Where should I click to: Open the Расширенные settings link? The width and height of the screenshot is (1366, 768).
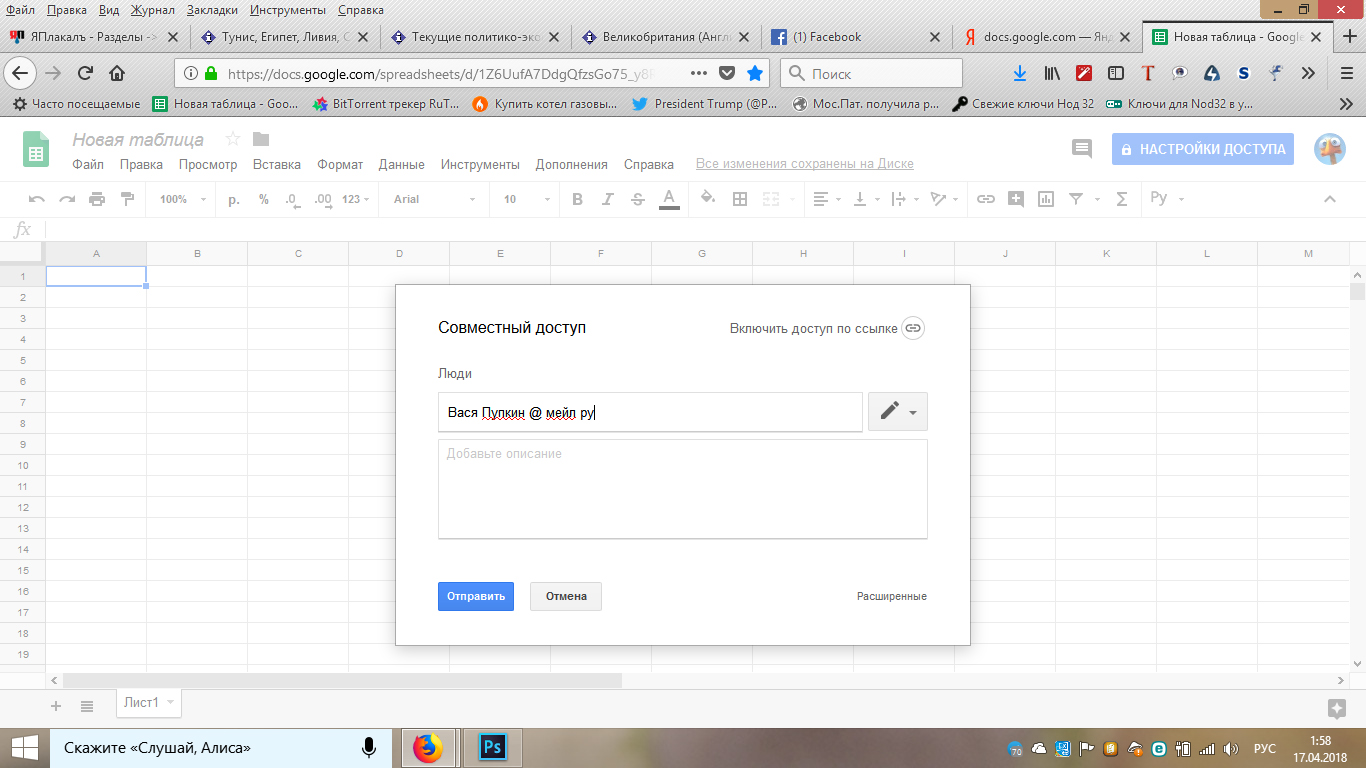892,596
